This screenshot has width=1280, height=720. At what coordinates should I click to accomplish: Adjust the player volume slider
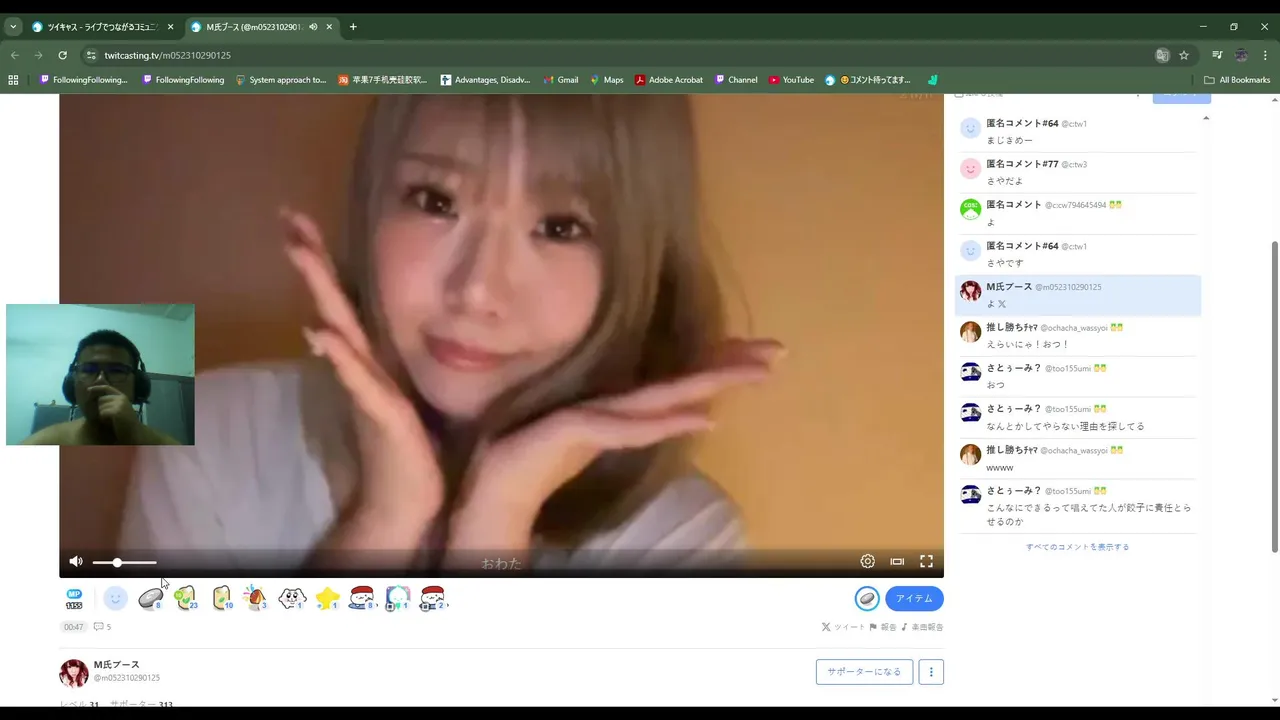pyautogui.click(x=124, y=563)
